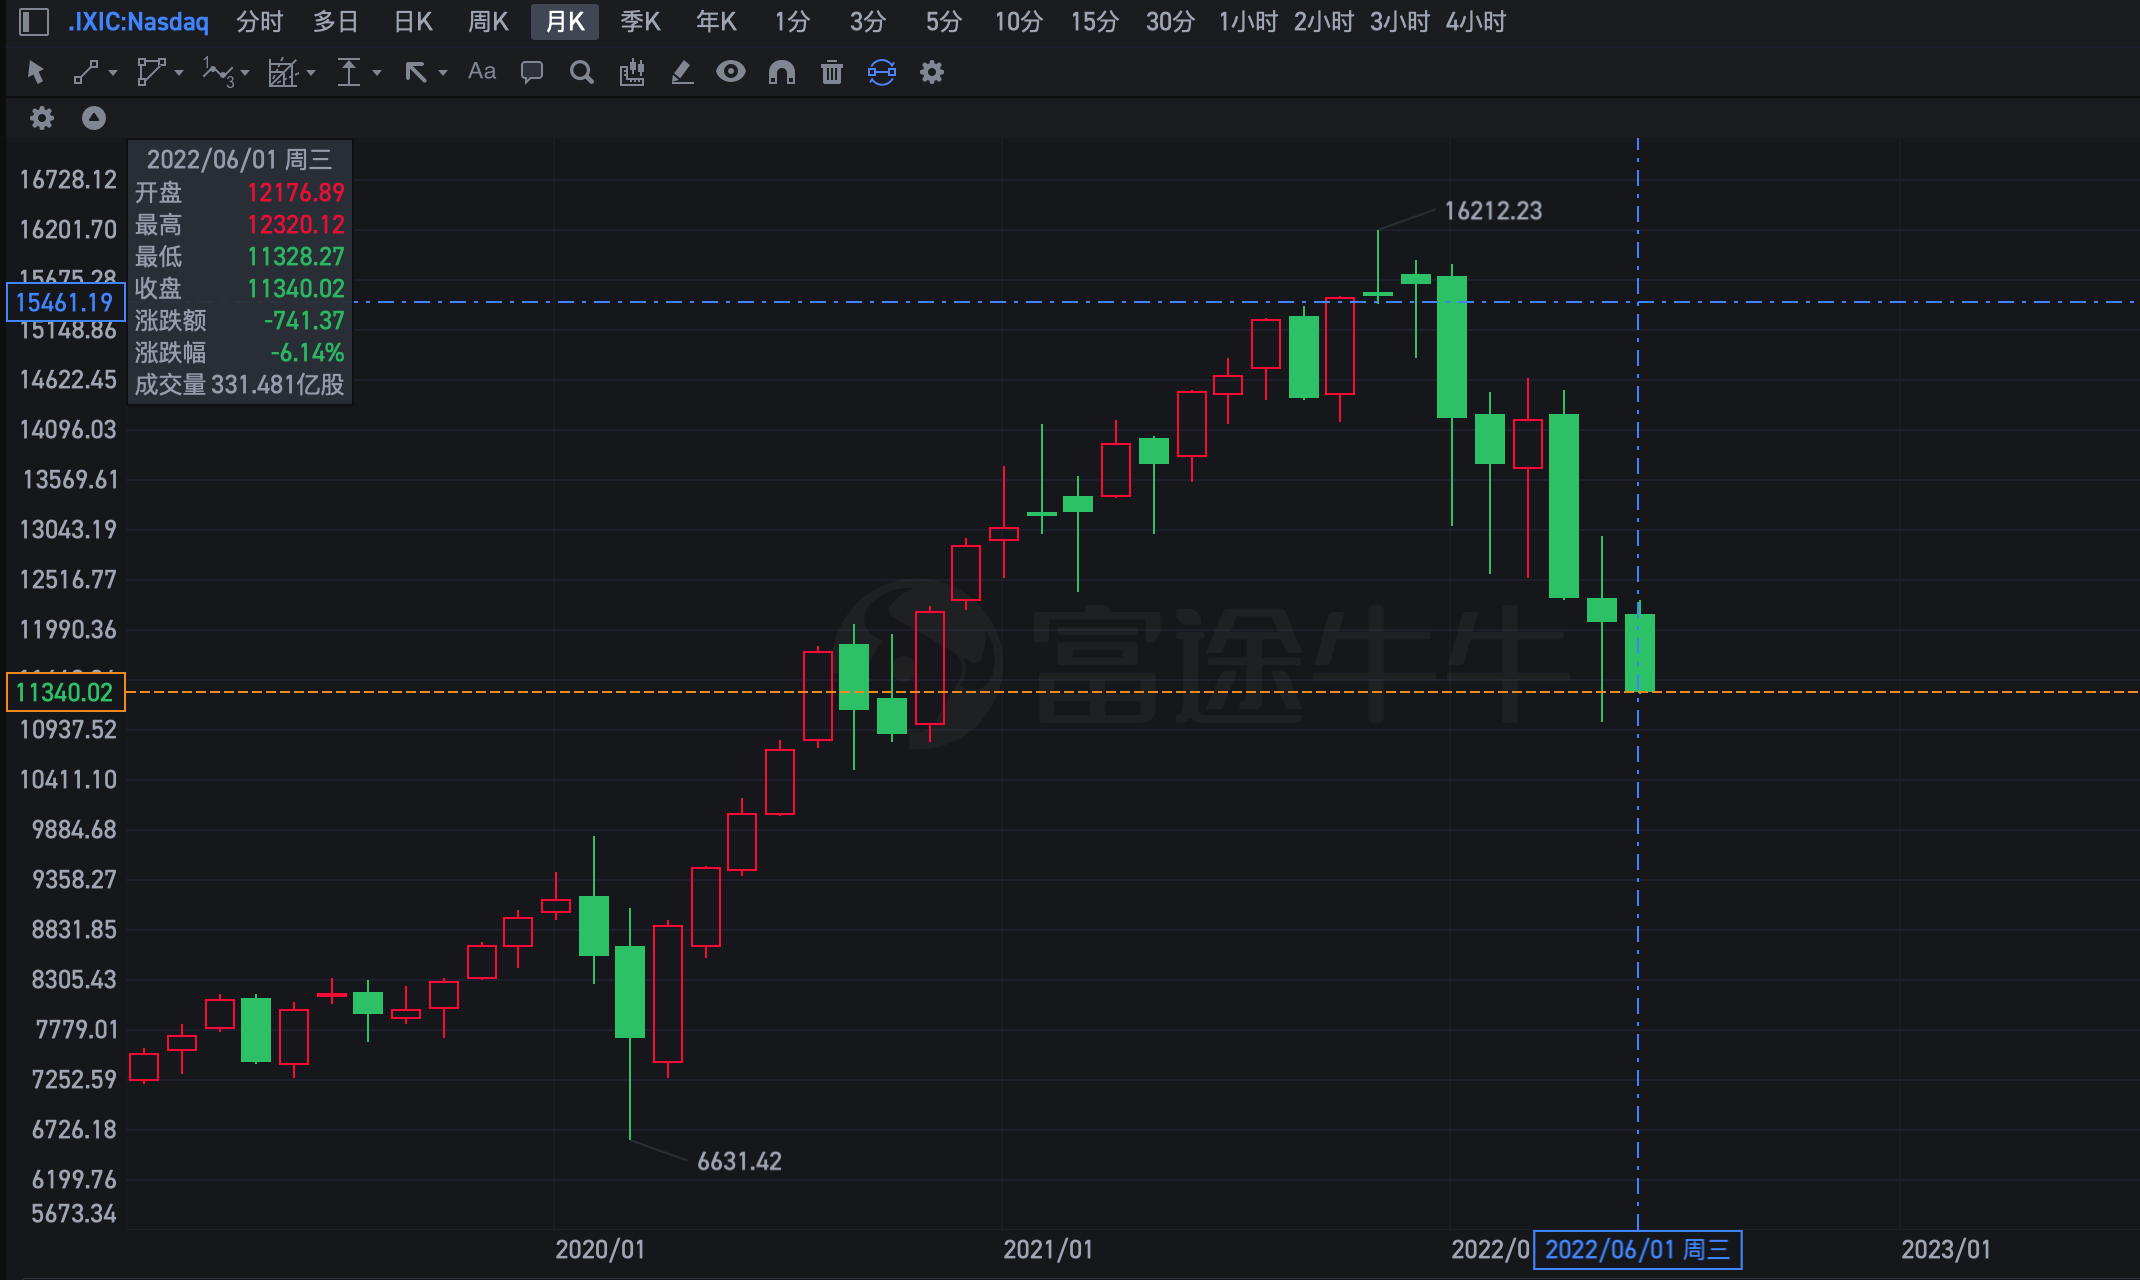
Task: Open drawing toolbar settings gear
Action: (932, 72)
